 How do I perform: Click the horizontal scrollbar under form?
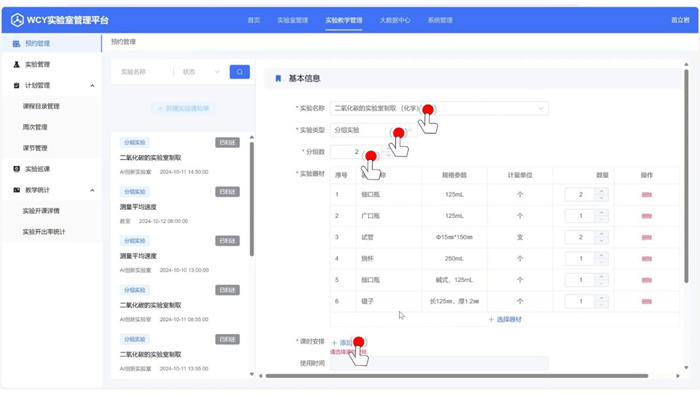pos(456,376)
